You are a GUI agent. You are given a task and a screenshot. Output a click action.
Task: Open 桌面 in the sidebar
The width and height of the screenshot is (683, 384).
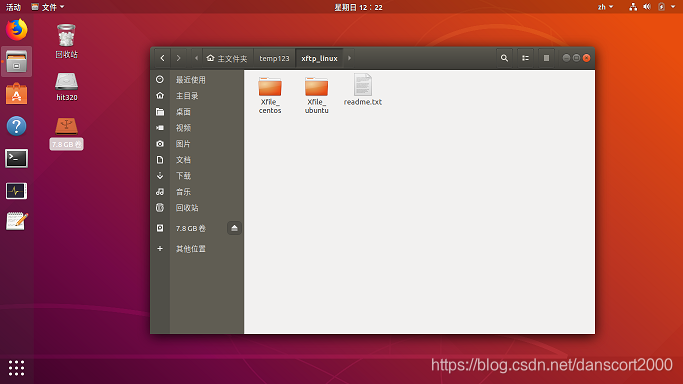197,112
